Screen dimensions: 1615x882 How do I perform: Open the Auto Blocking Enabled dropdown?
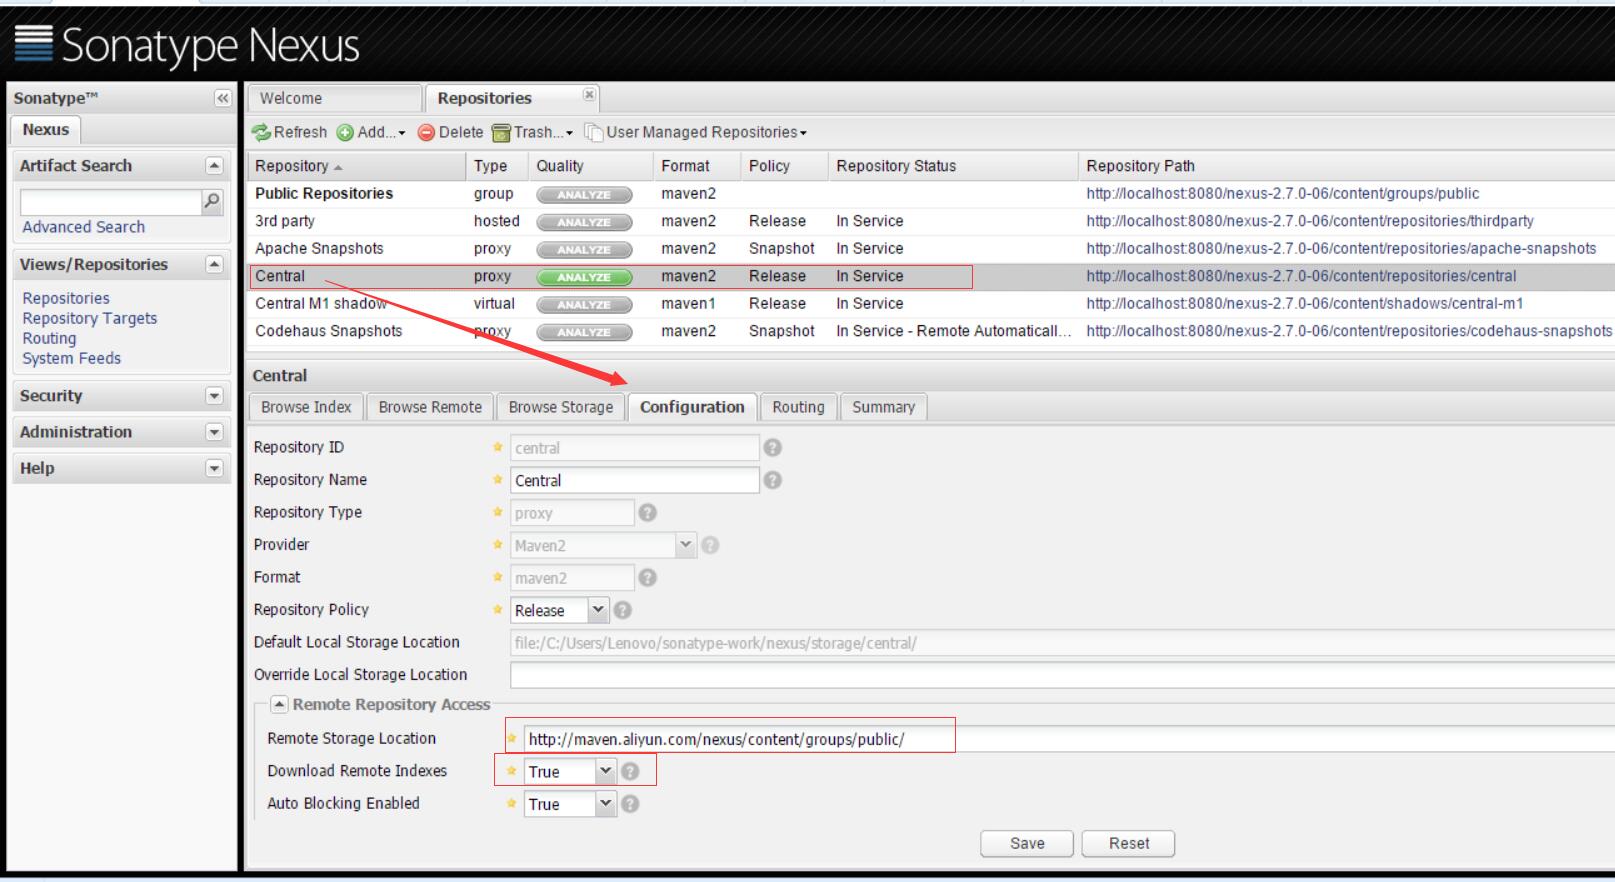click(x=605, y=803)
